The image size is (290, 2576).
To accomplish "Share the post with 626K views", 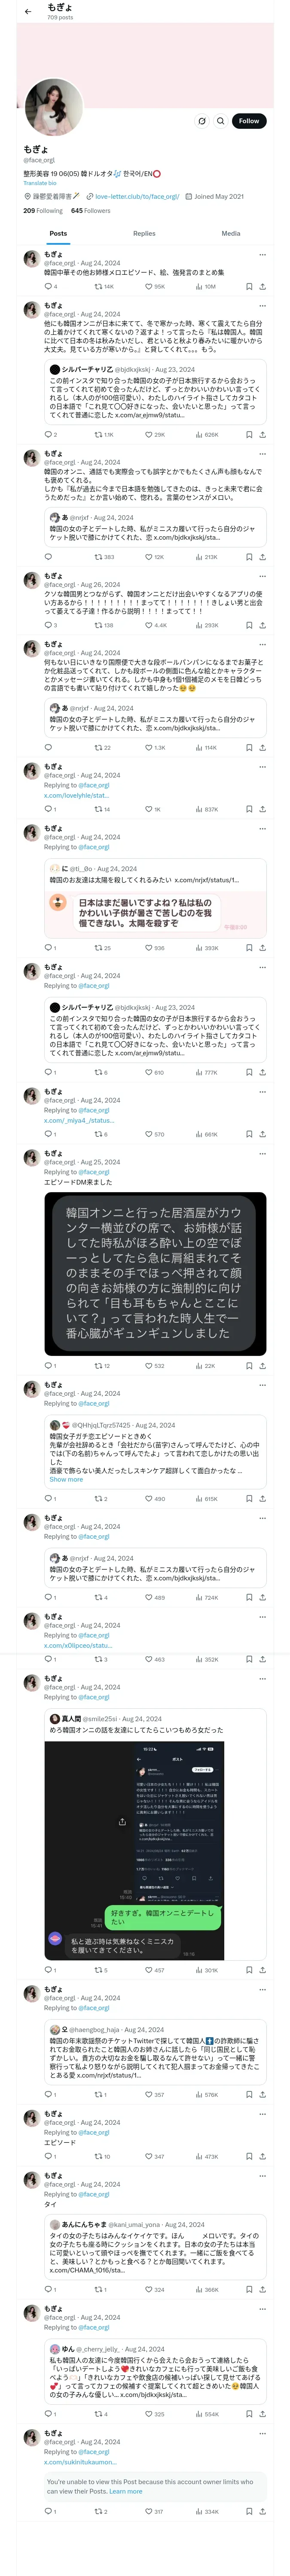I will [x=263, y=435].
